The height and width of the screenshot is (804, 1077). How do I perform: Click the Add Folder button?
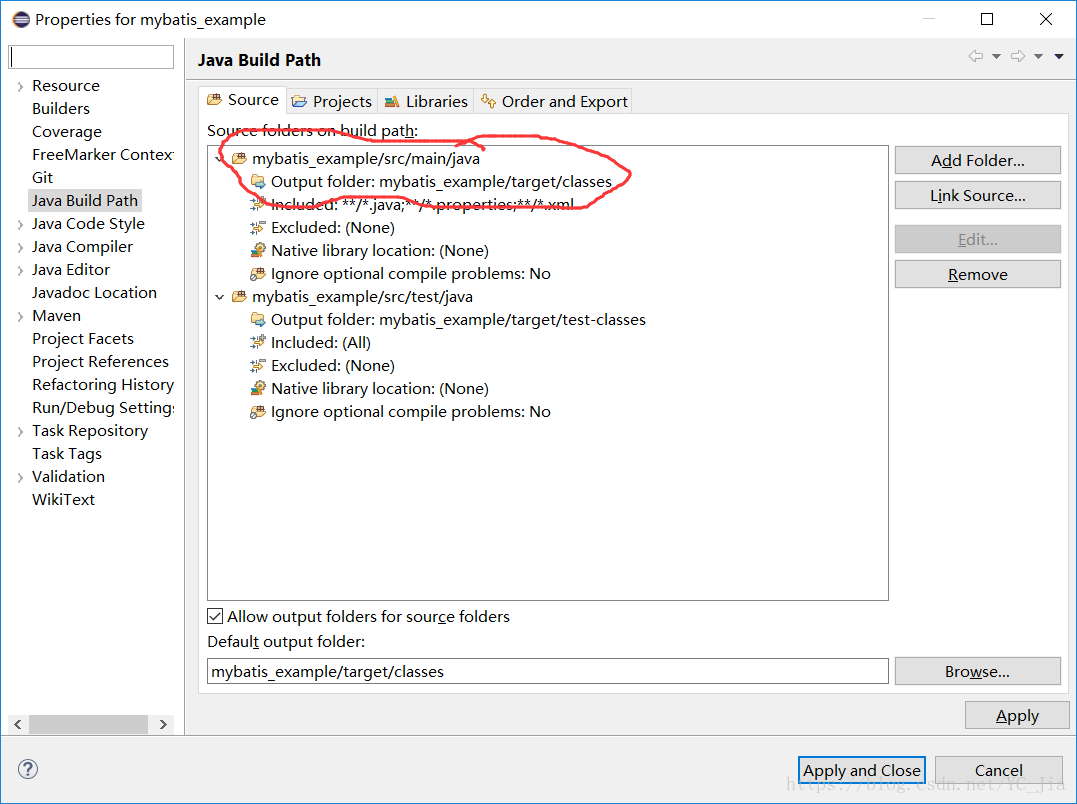pos(977,160)
